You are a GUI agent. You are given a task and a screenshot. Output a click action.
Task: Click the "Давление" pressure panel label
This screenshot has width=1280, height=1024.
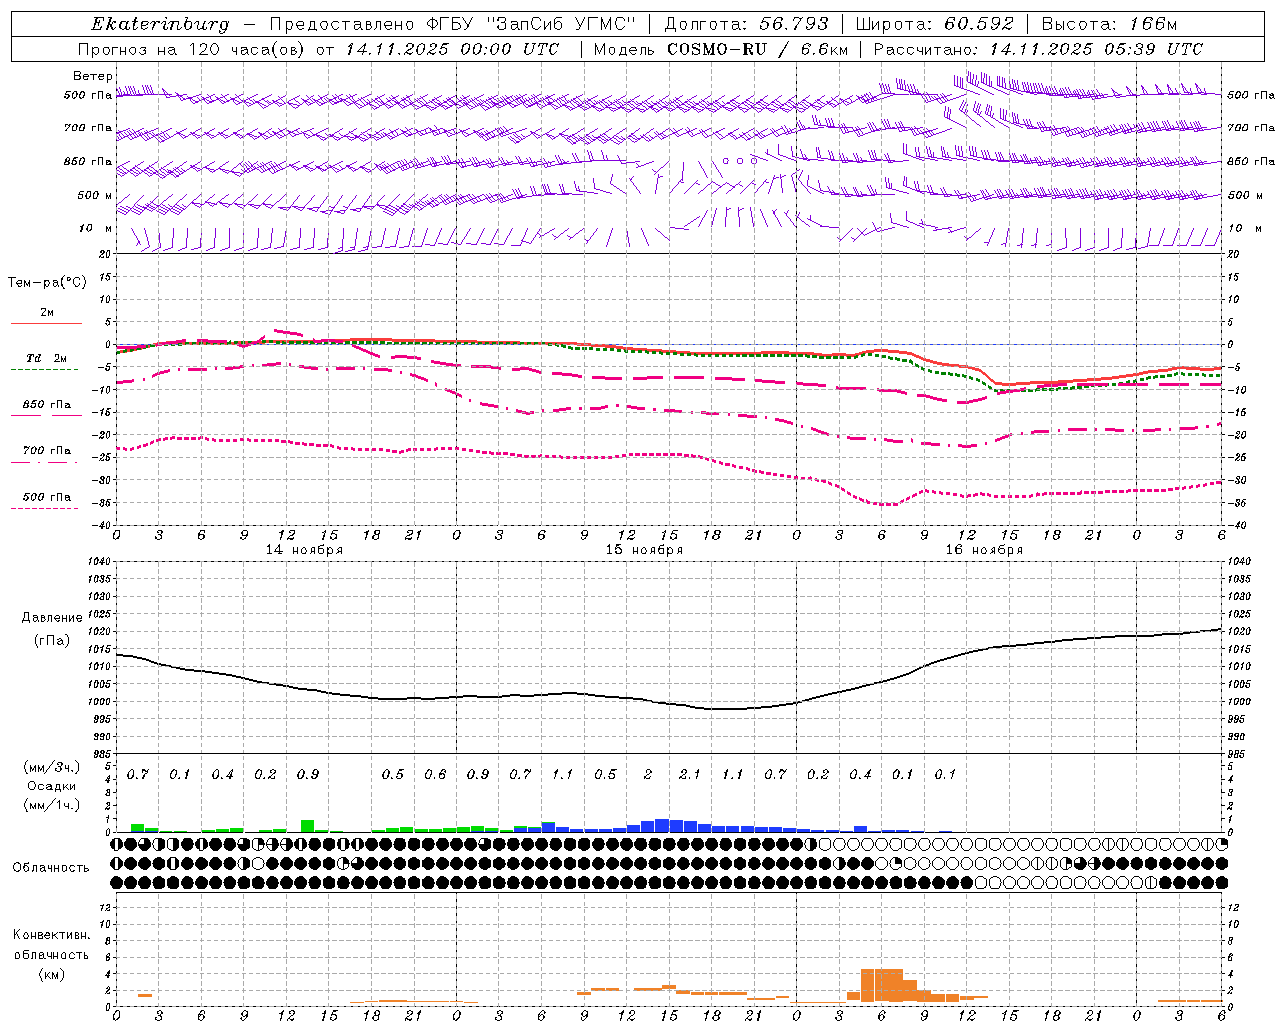(51, 617)
